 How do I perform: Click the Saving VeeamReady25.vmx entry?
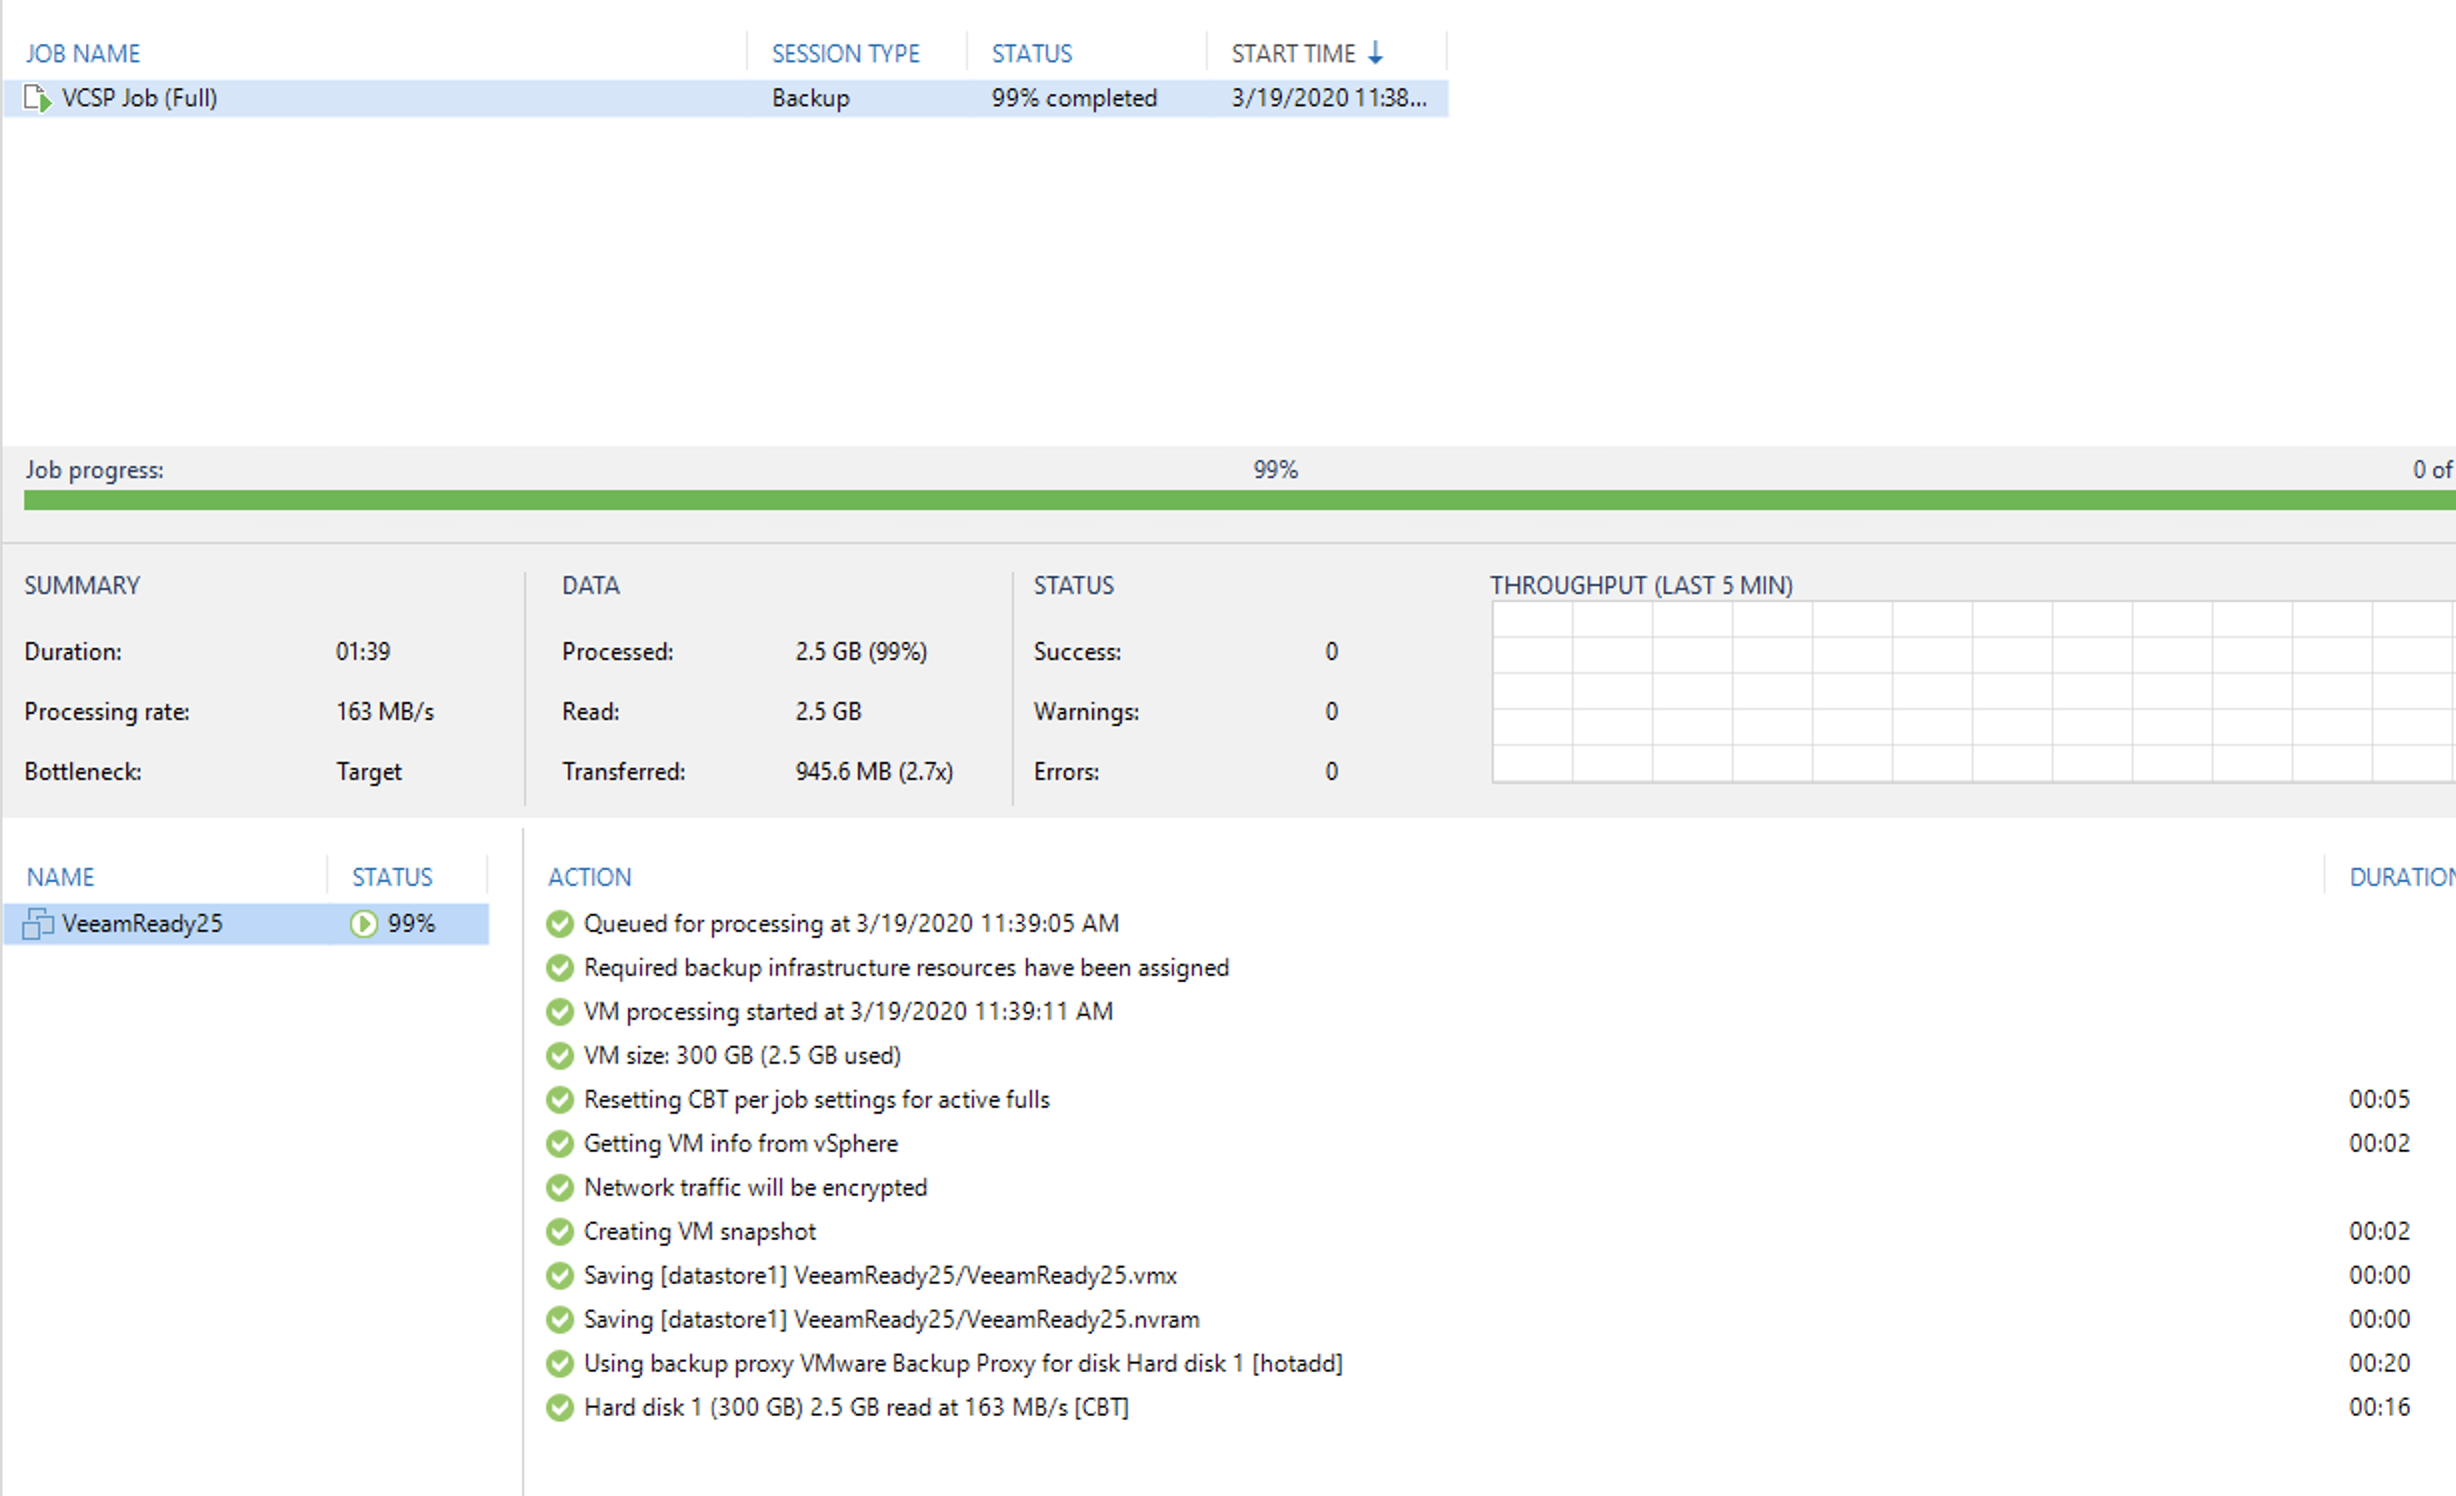[880, 1275]
